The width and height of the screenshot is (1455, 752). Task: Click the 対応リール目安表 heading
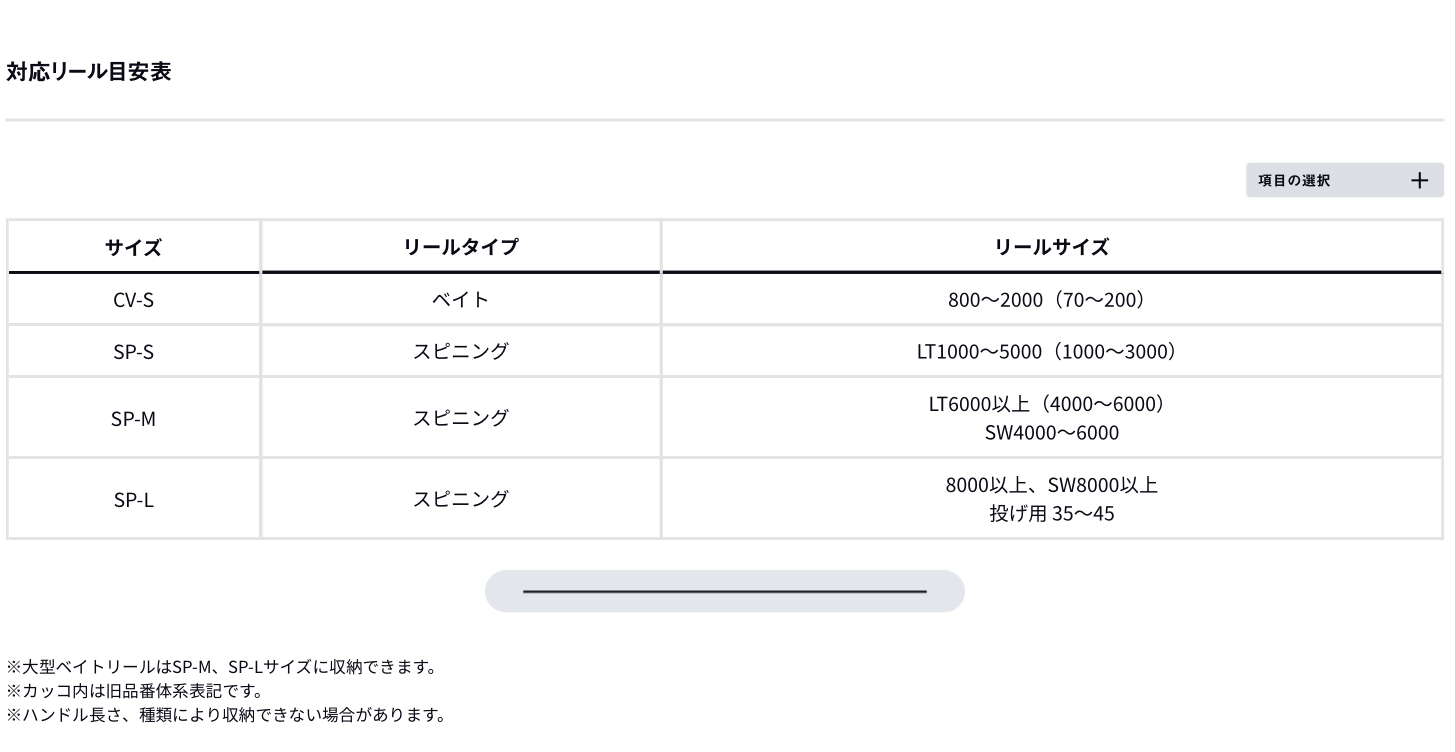[89, 72]
